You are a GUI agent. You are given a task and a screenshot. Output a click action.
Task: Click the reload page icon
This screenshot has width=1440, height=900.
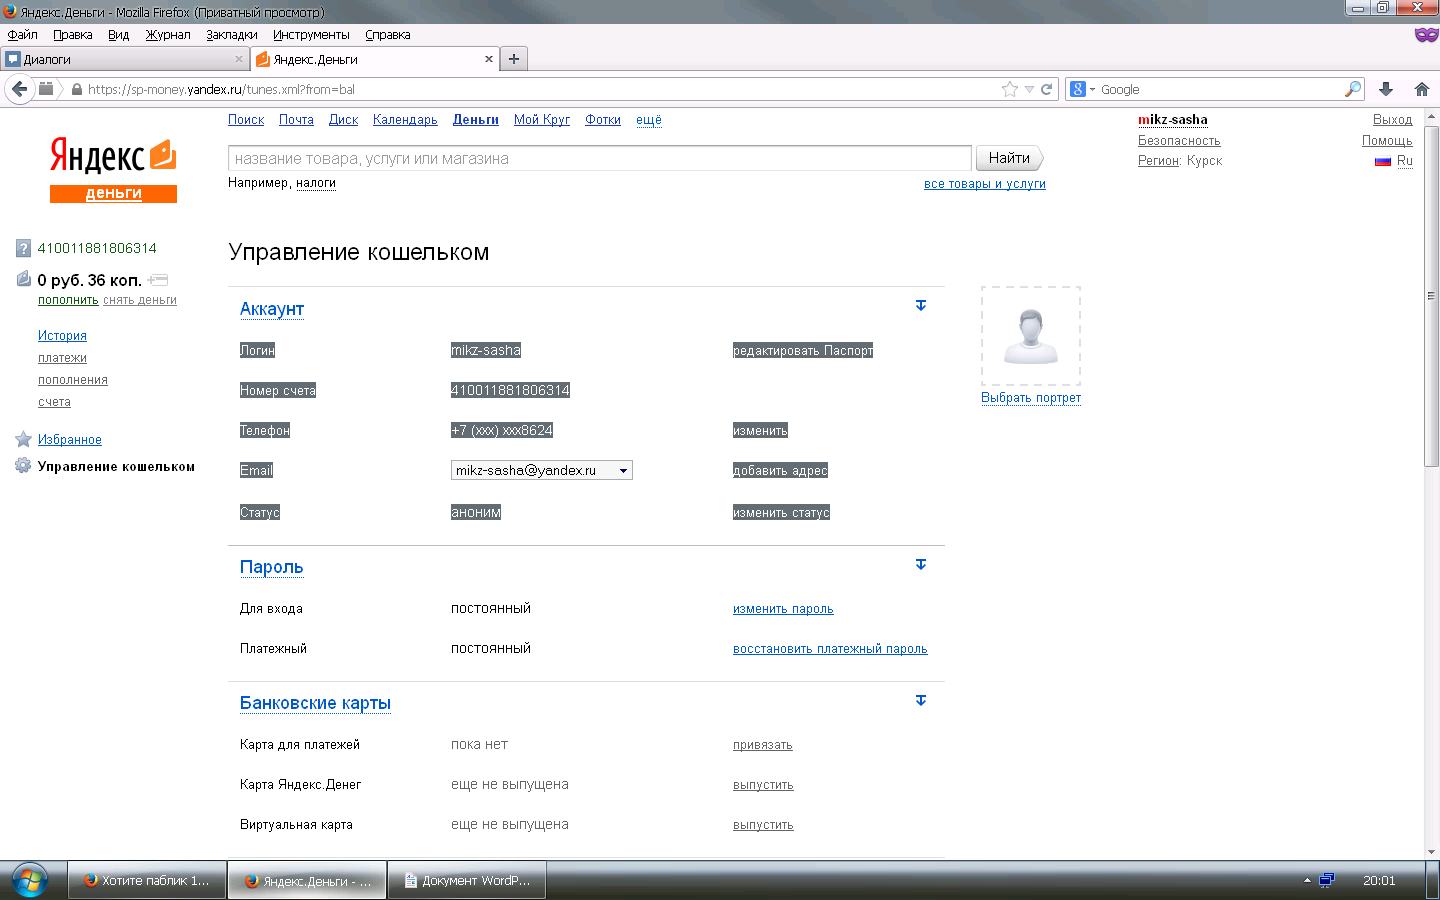[x=1047, y=89]
